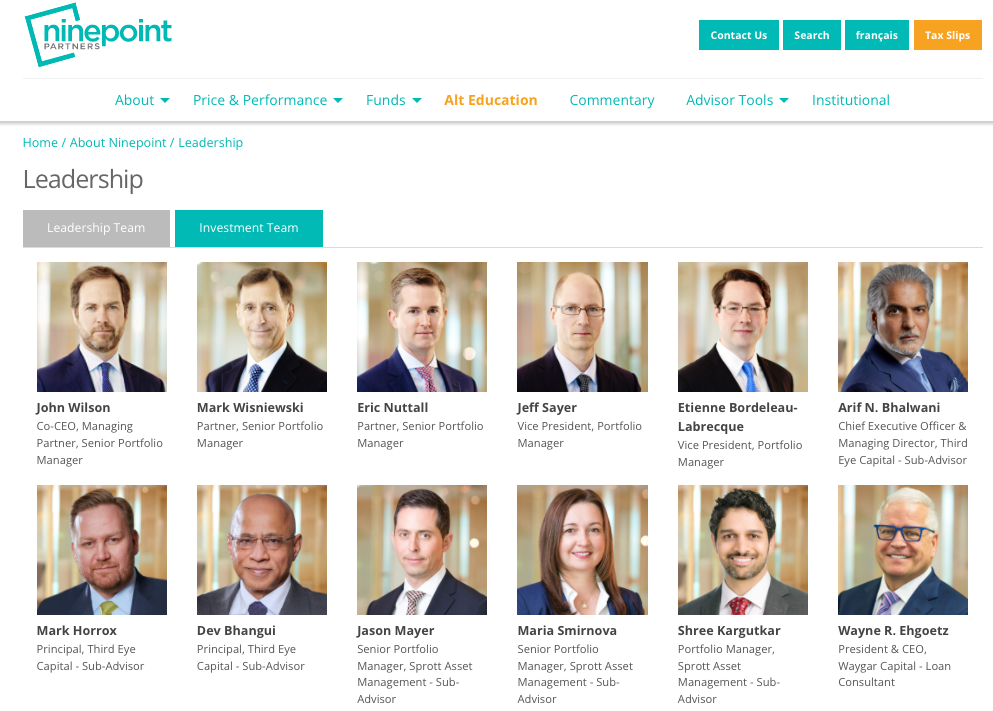The width and height of the screenshot is (993, 711).
Task: Click the Contact Us button
Action: coord(738,35)
